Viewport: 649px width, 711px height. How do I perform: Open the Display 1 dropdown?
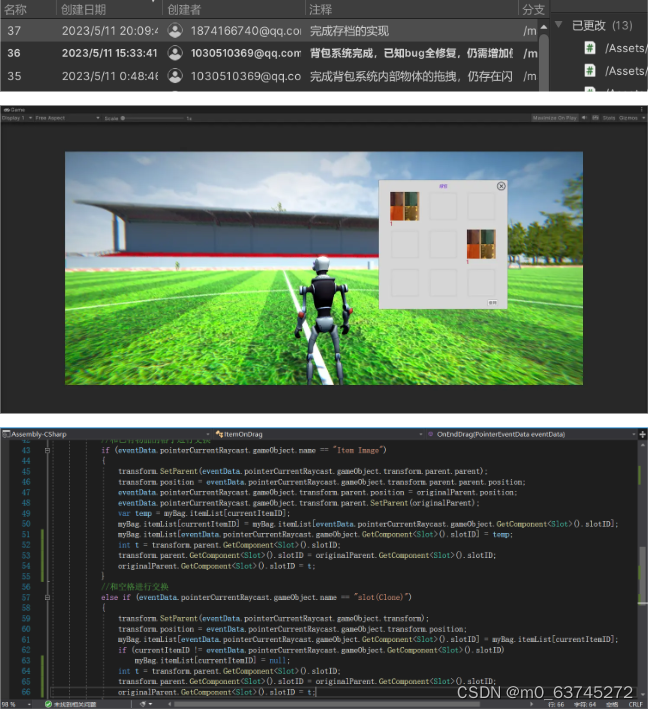click(17, 118)
